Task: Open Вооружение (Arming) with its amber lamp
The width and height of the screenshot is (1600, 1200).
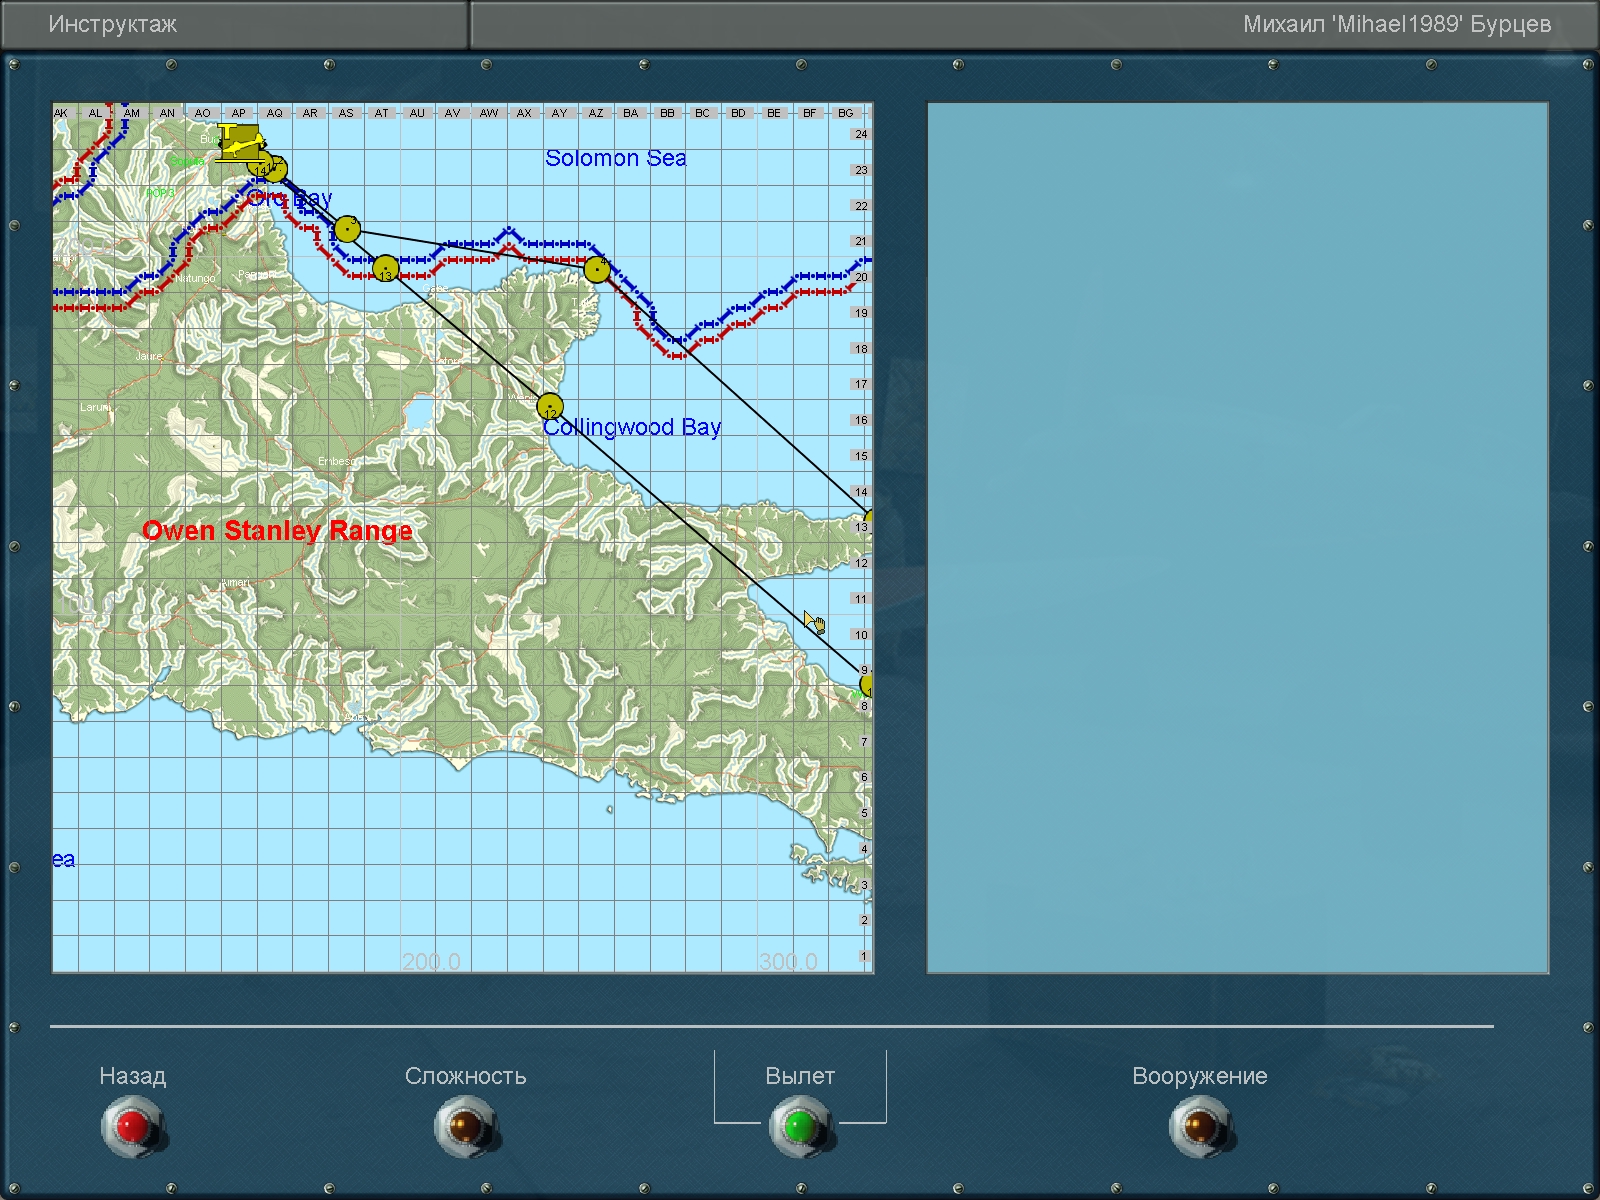Action: click(1200, 1127)
